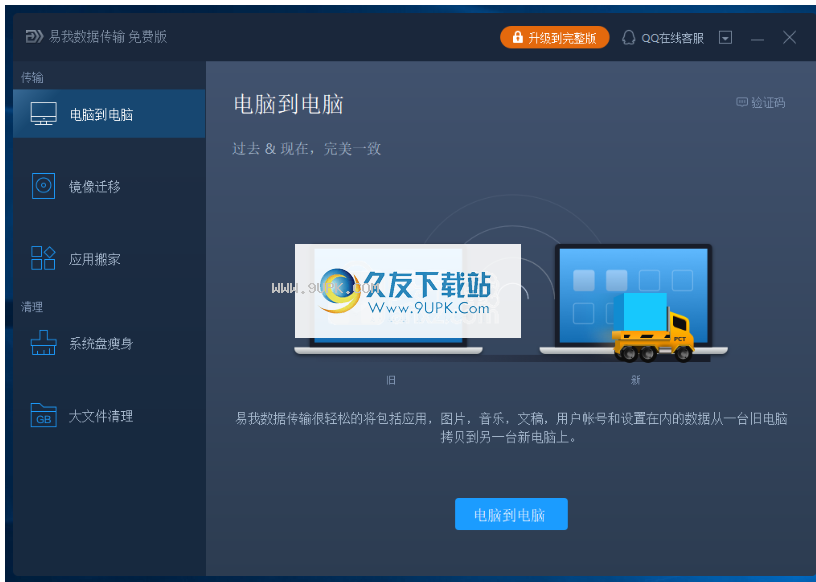Close the 易我数据传输 window
The image size is (816, 582).
(789, 37)
